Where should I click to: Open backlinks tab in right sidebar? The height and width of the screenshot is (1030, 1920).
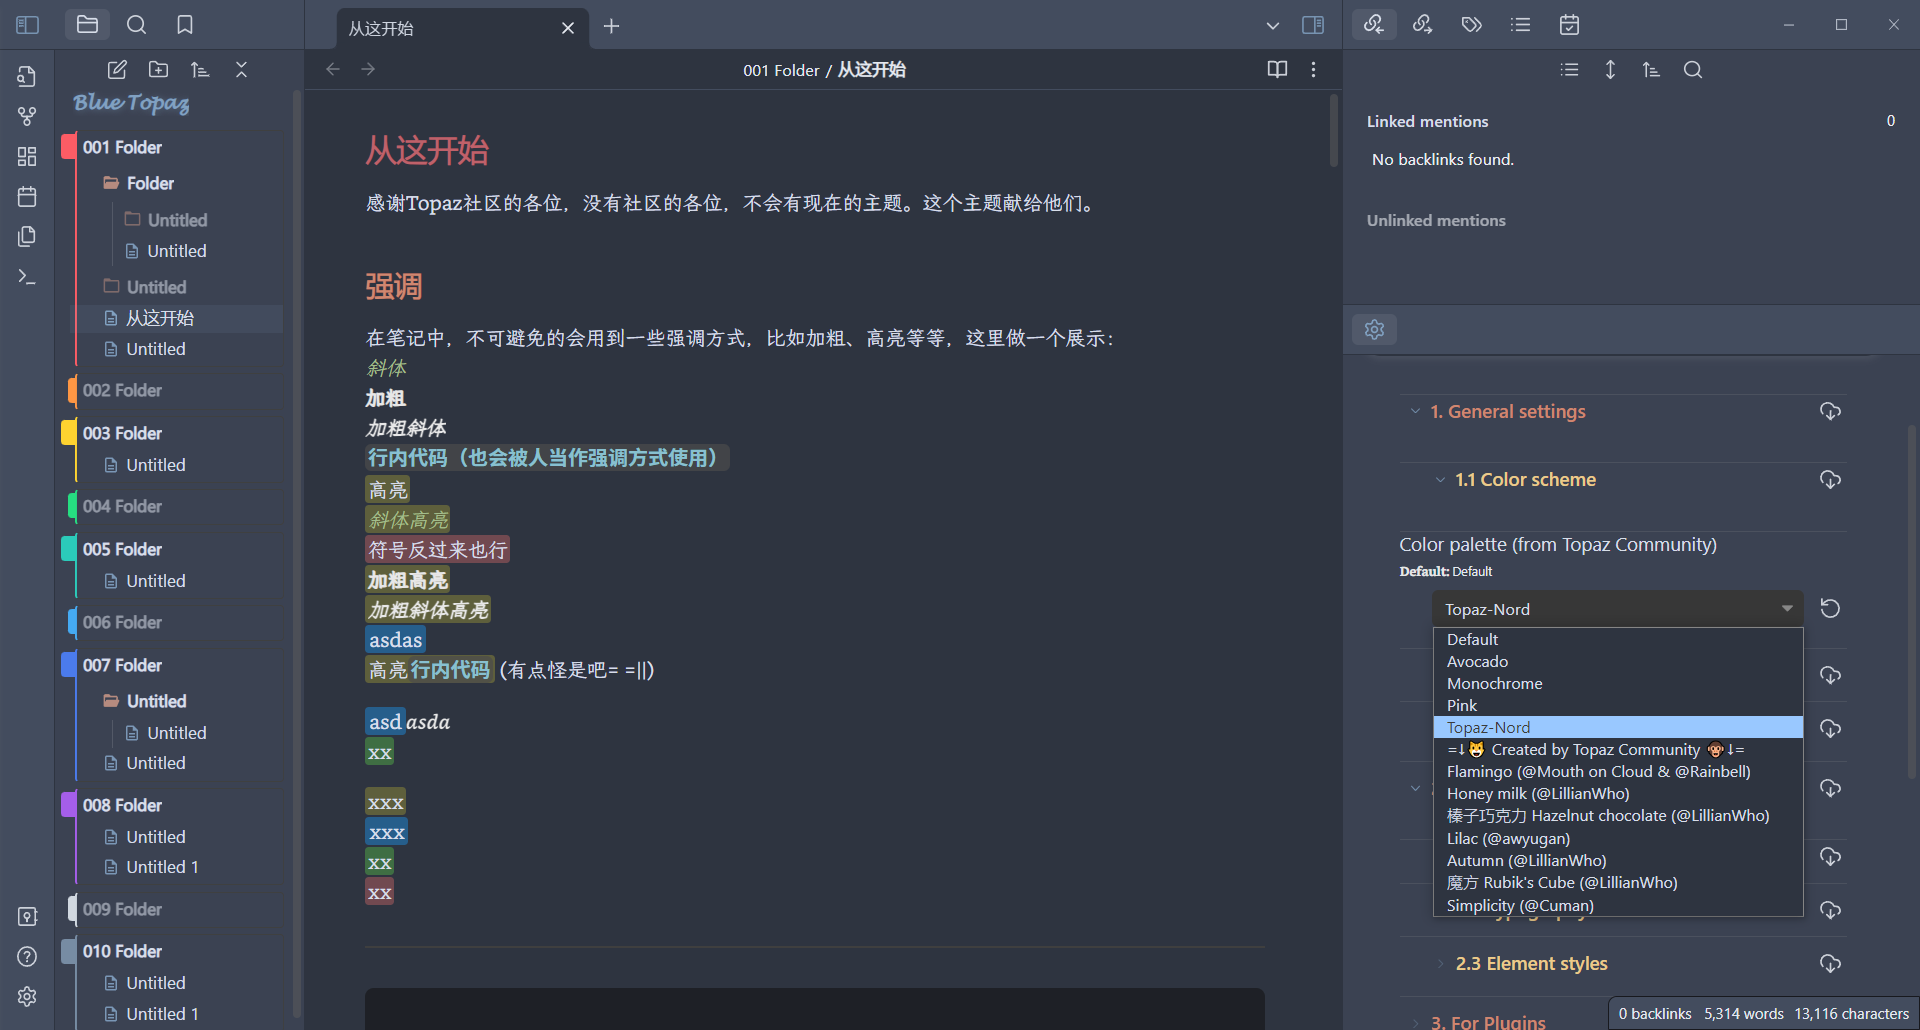pyautogui.click(x=1374, y=25)
